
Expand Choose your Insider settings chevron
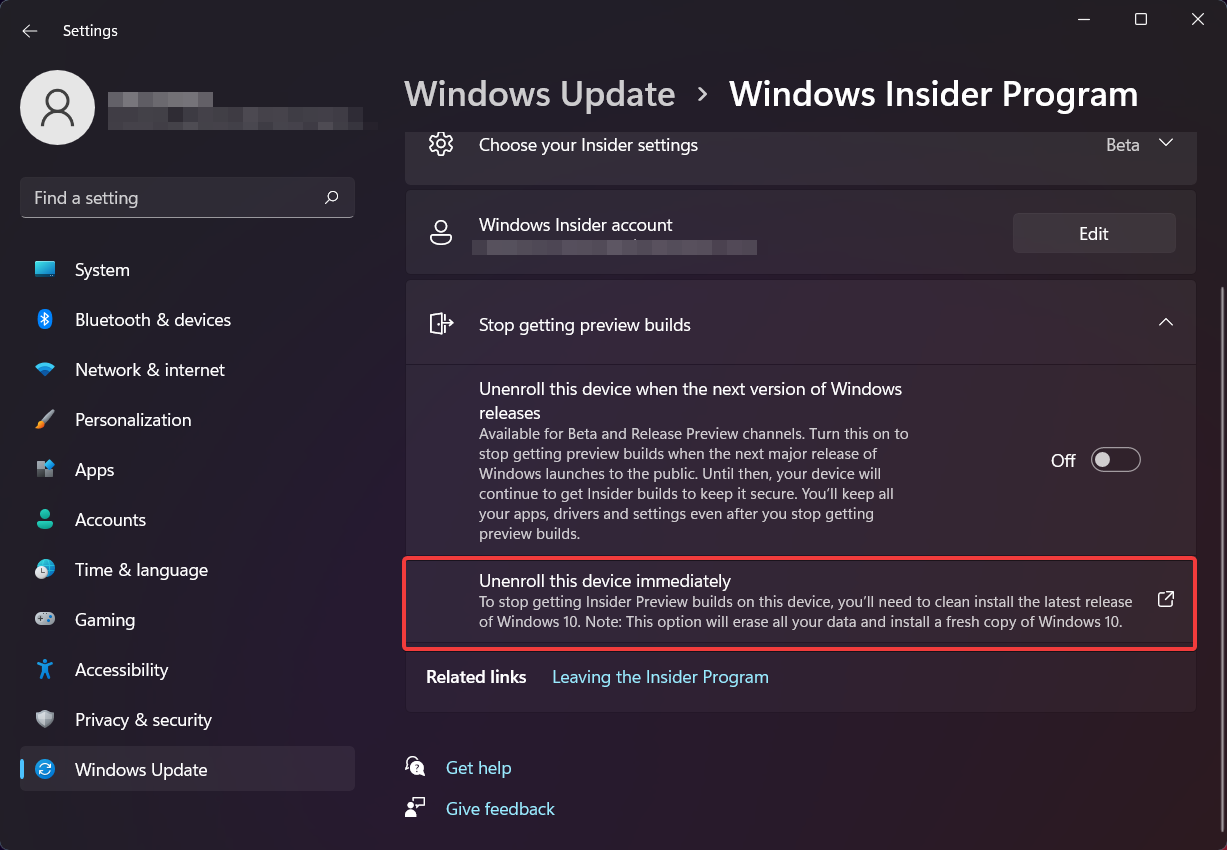pyautogui.click(x=1165, y=143)
